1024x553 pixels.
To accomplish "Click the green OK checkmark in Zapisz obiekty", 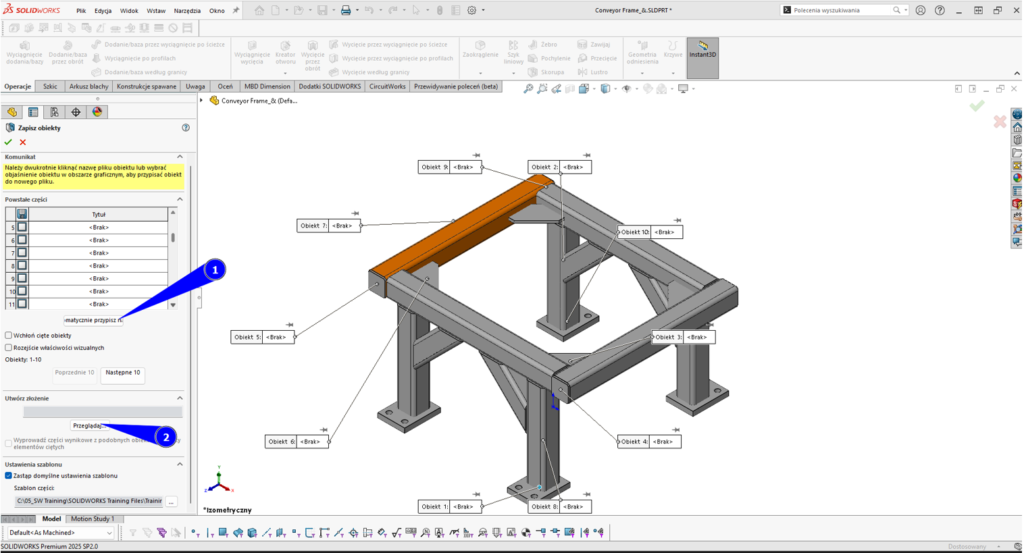I will coord(8,142).
